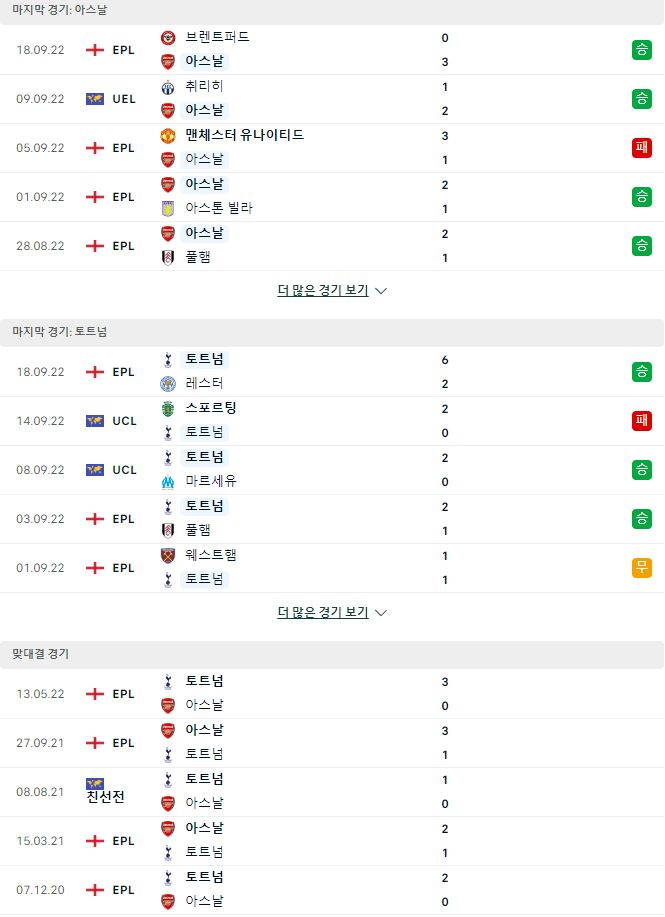
Task: Click the UEL competition flag icon
Action: 95,99
